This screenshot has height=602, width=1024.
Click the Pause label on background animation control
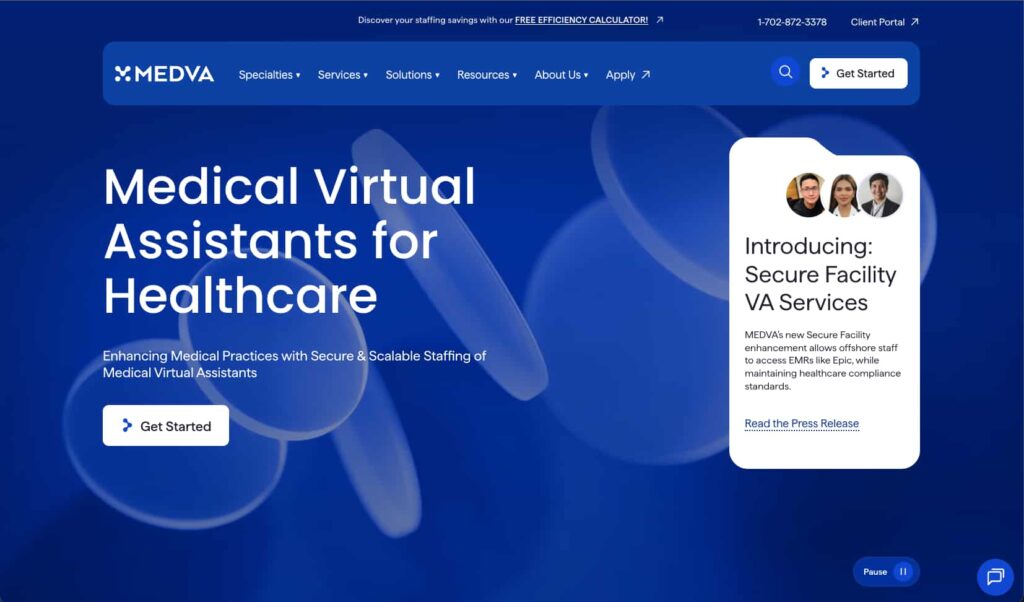coord(875,572)
